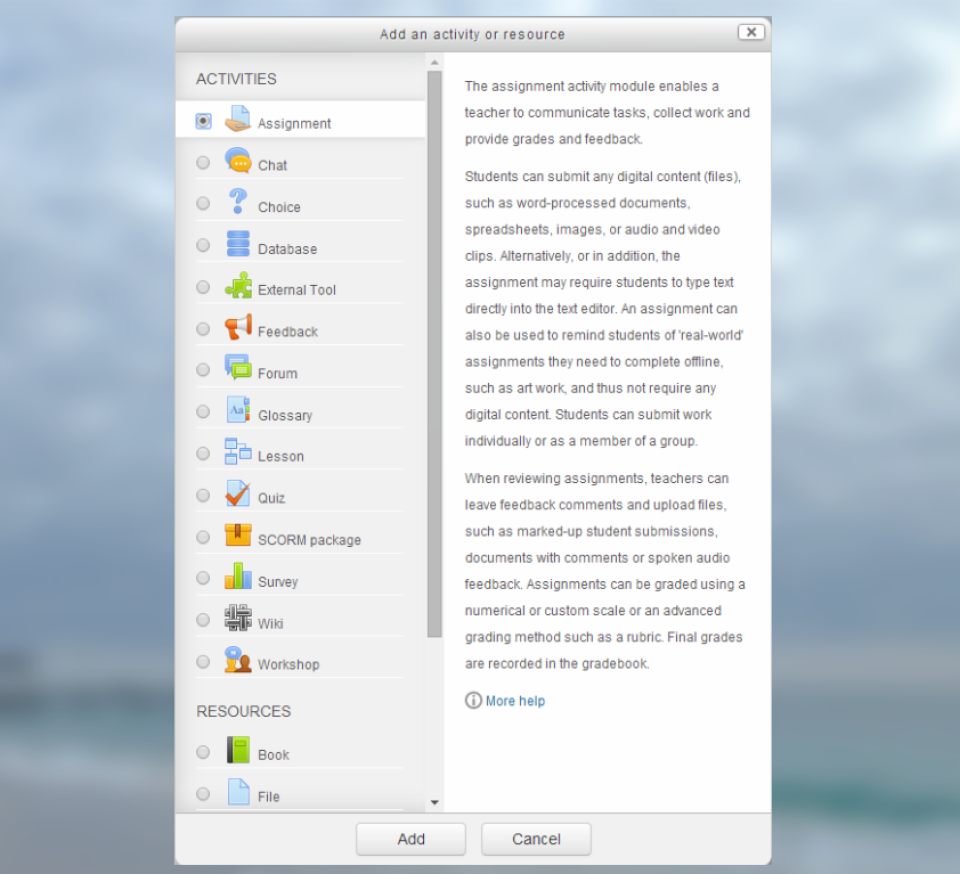The height and width of the screenshot is (874, 960).
Task: Click the RESOURCES section heading
Action: coord(244,711)
